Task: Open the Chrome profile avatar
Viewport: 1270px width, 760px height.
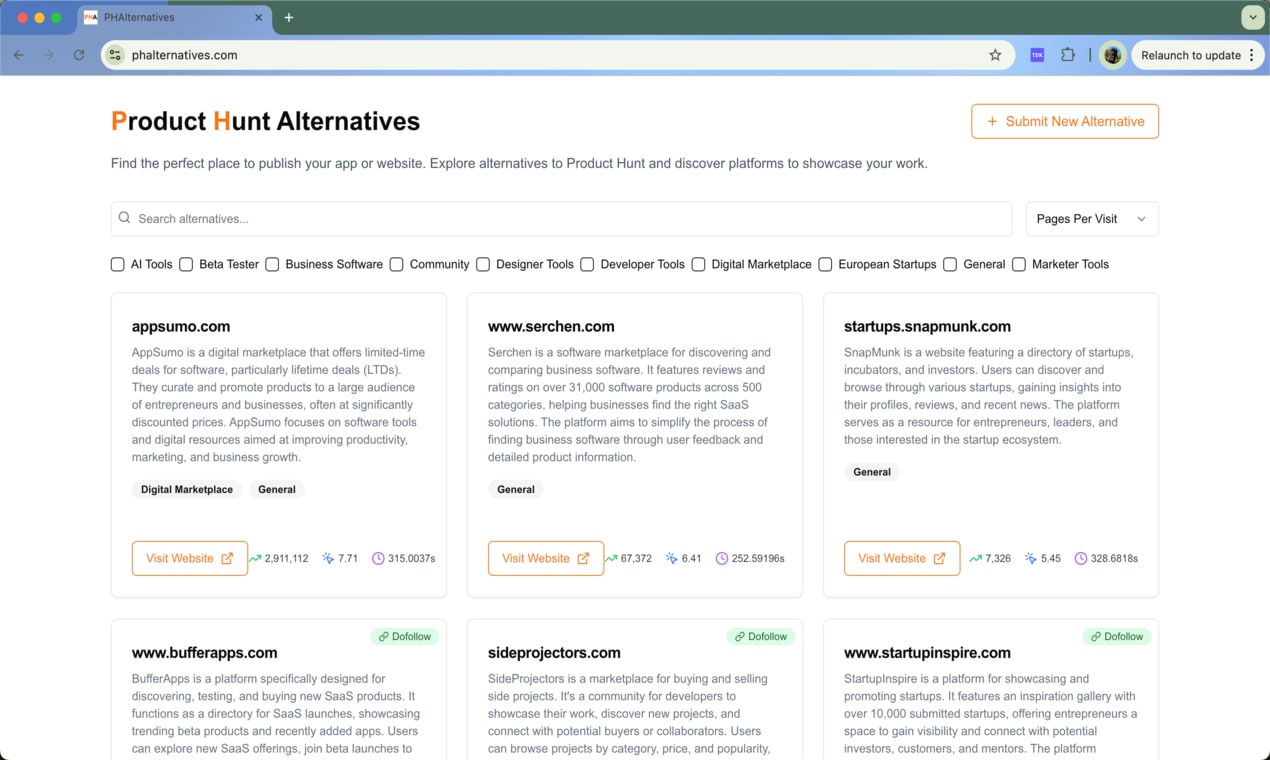Action: click(x=1112, y=55)
